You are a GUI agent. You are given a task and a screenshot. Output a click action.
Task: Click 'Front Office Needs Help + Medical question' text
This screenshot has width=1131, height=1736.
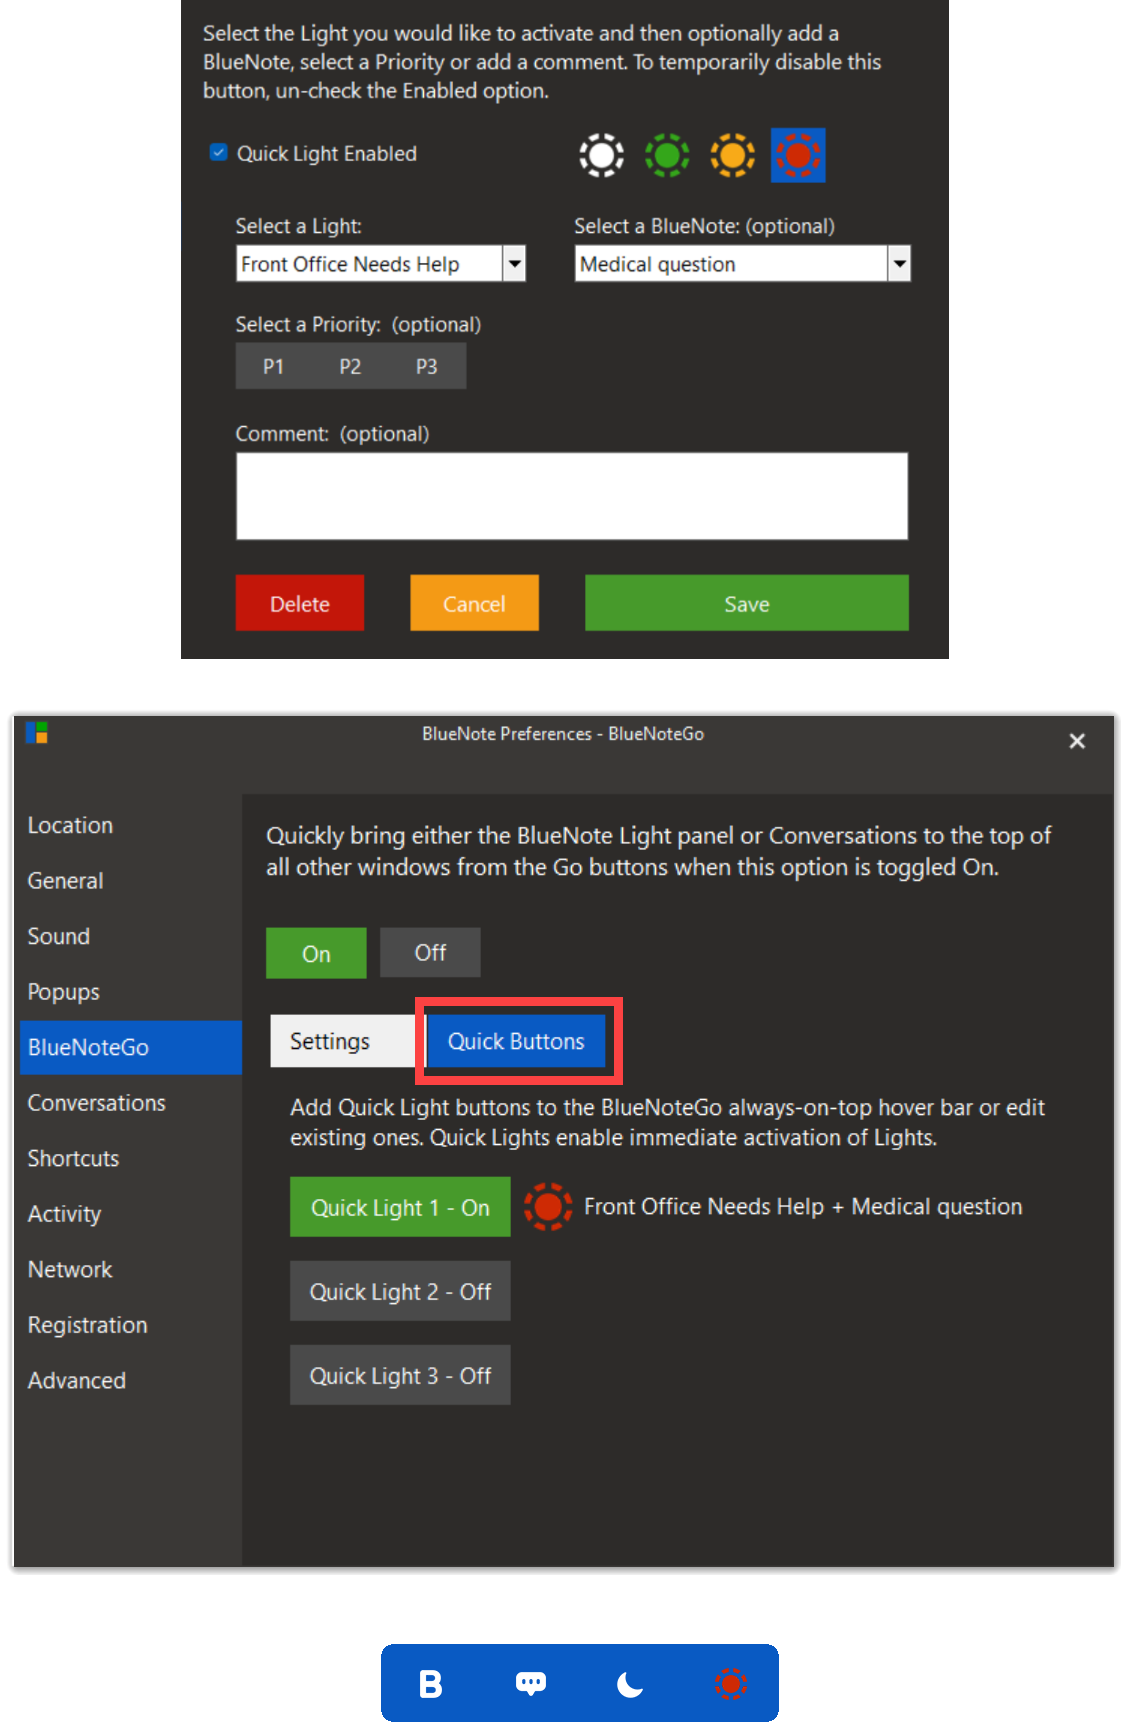803,1207
